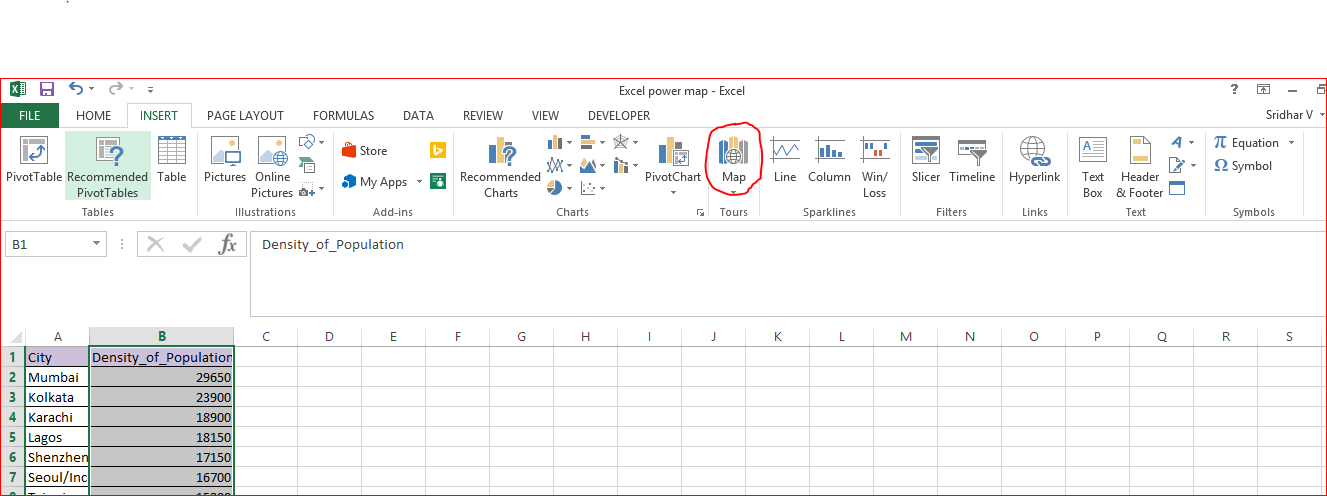Screen dimensions: 1327x496
Task: Insert an Equation
Action: point(1247,143)
